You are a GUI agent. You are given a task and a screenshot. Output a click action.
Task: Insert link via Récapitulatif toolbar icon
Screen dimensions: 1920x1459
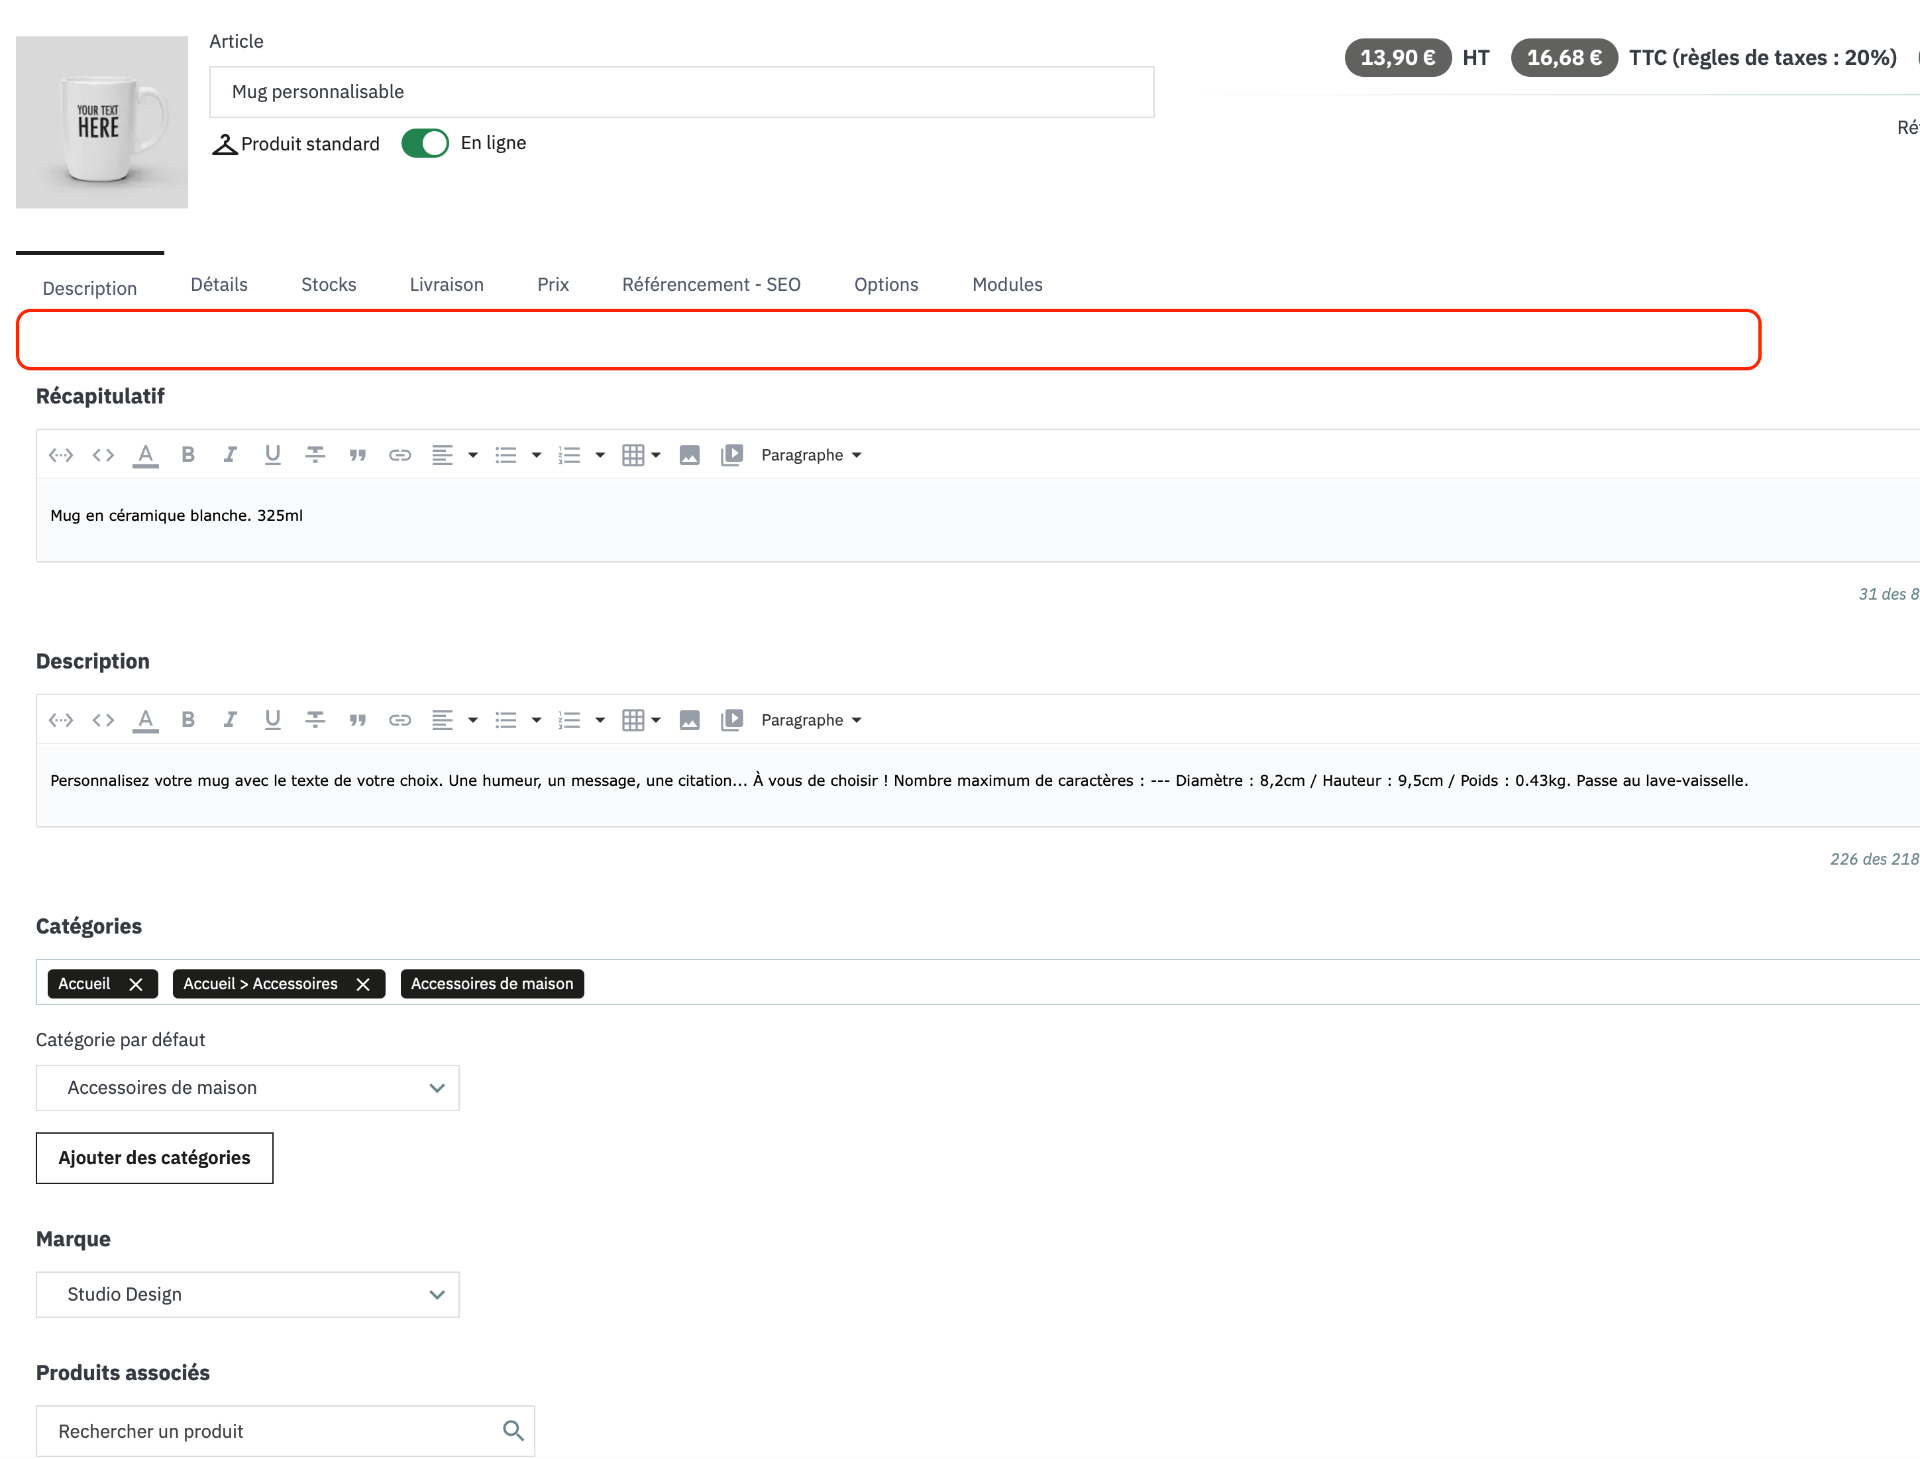click(x=400, y=455)
